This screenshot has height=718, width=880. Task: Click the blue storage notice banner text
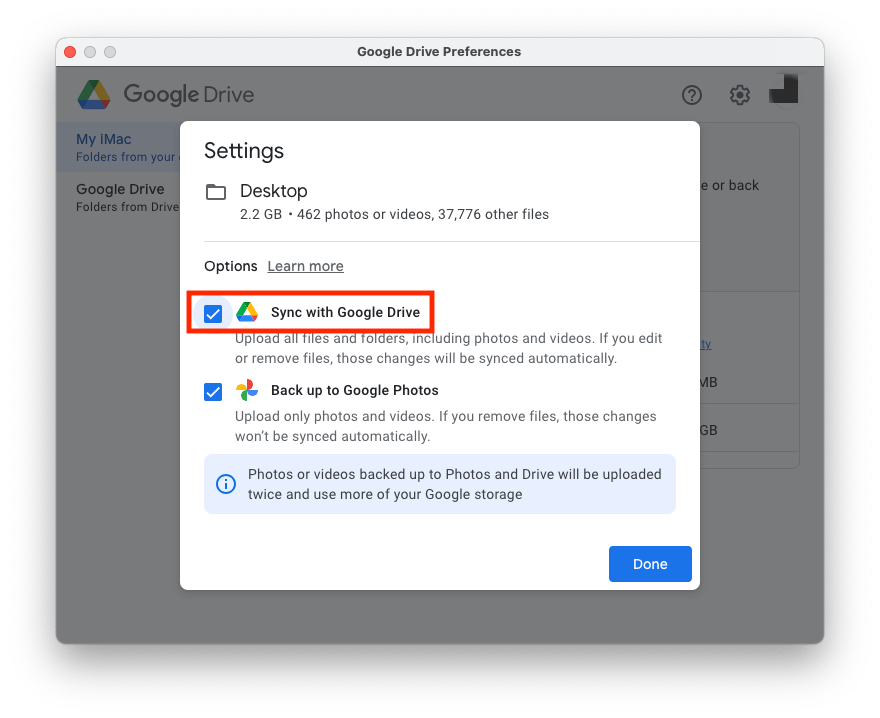click(x=454, y=484)
